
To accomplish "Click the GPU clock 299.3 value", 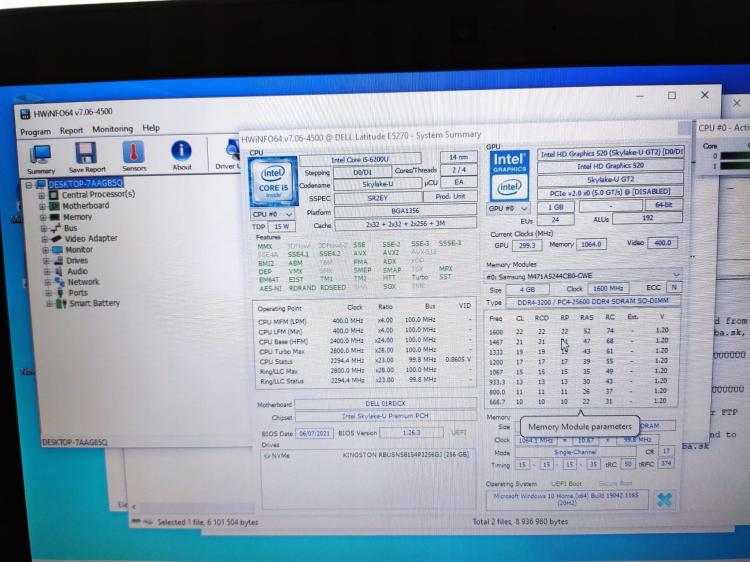I will 527,245.
